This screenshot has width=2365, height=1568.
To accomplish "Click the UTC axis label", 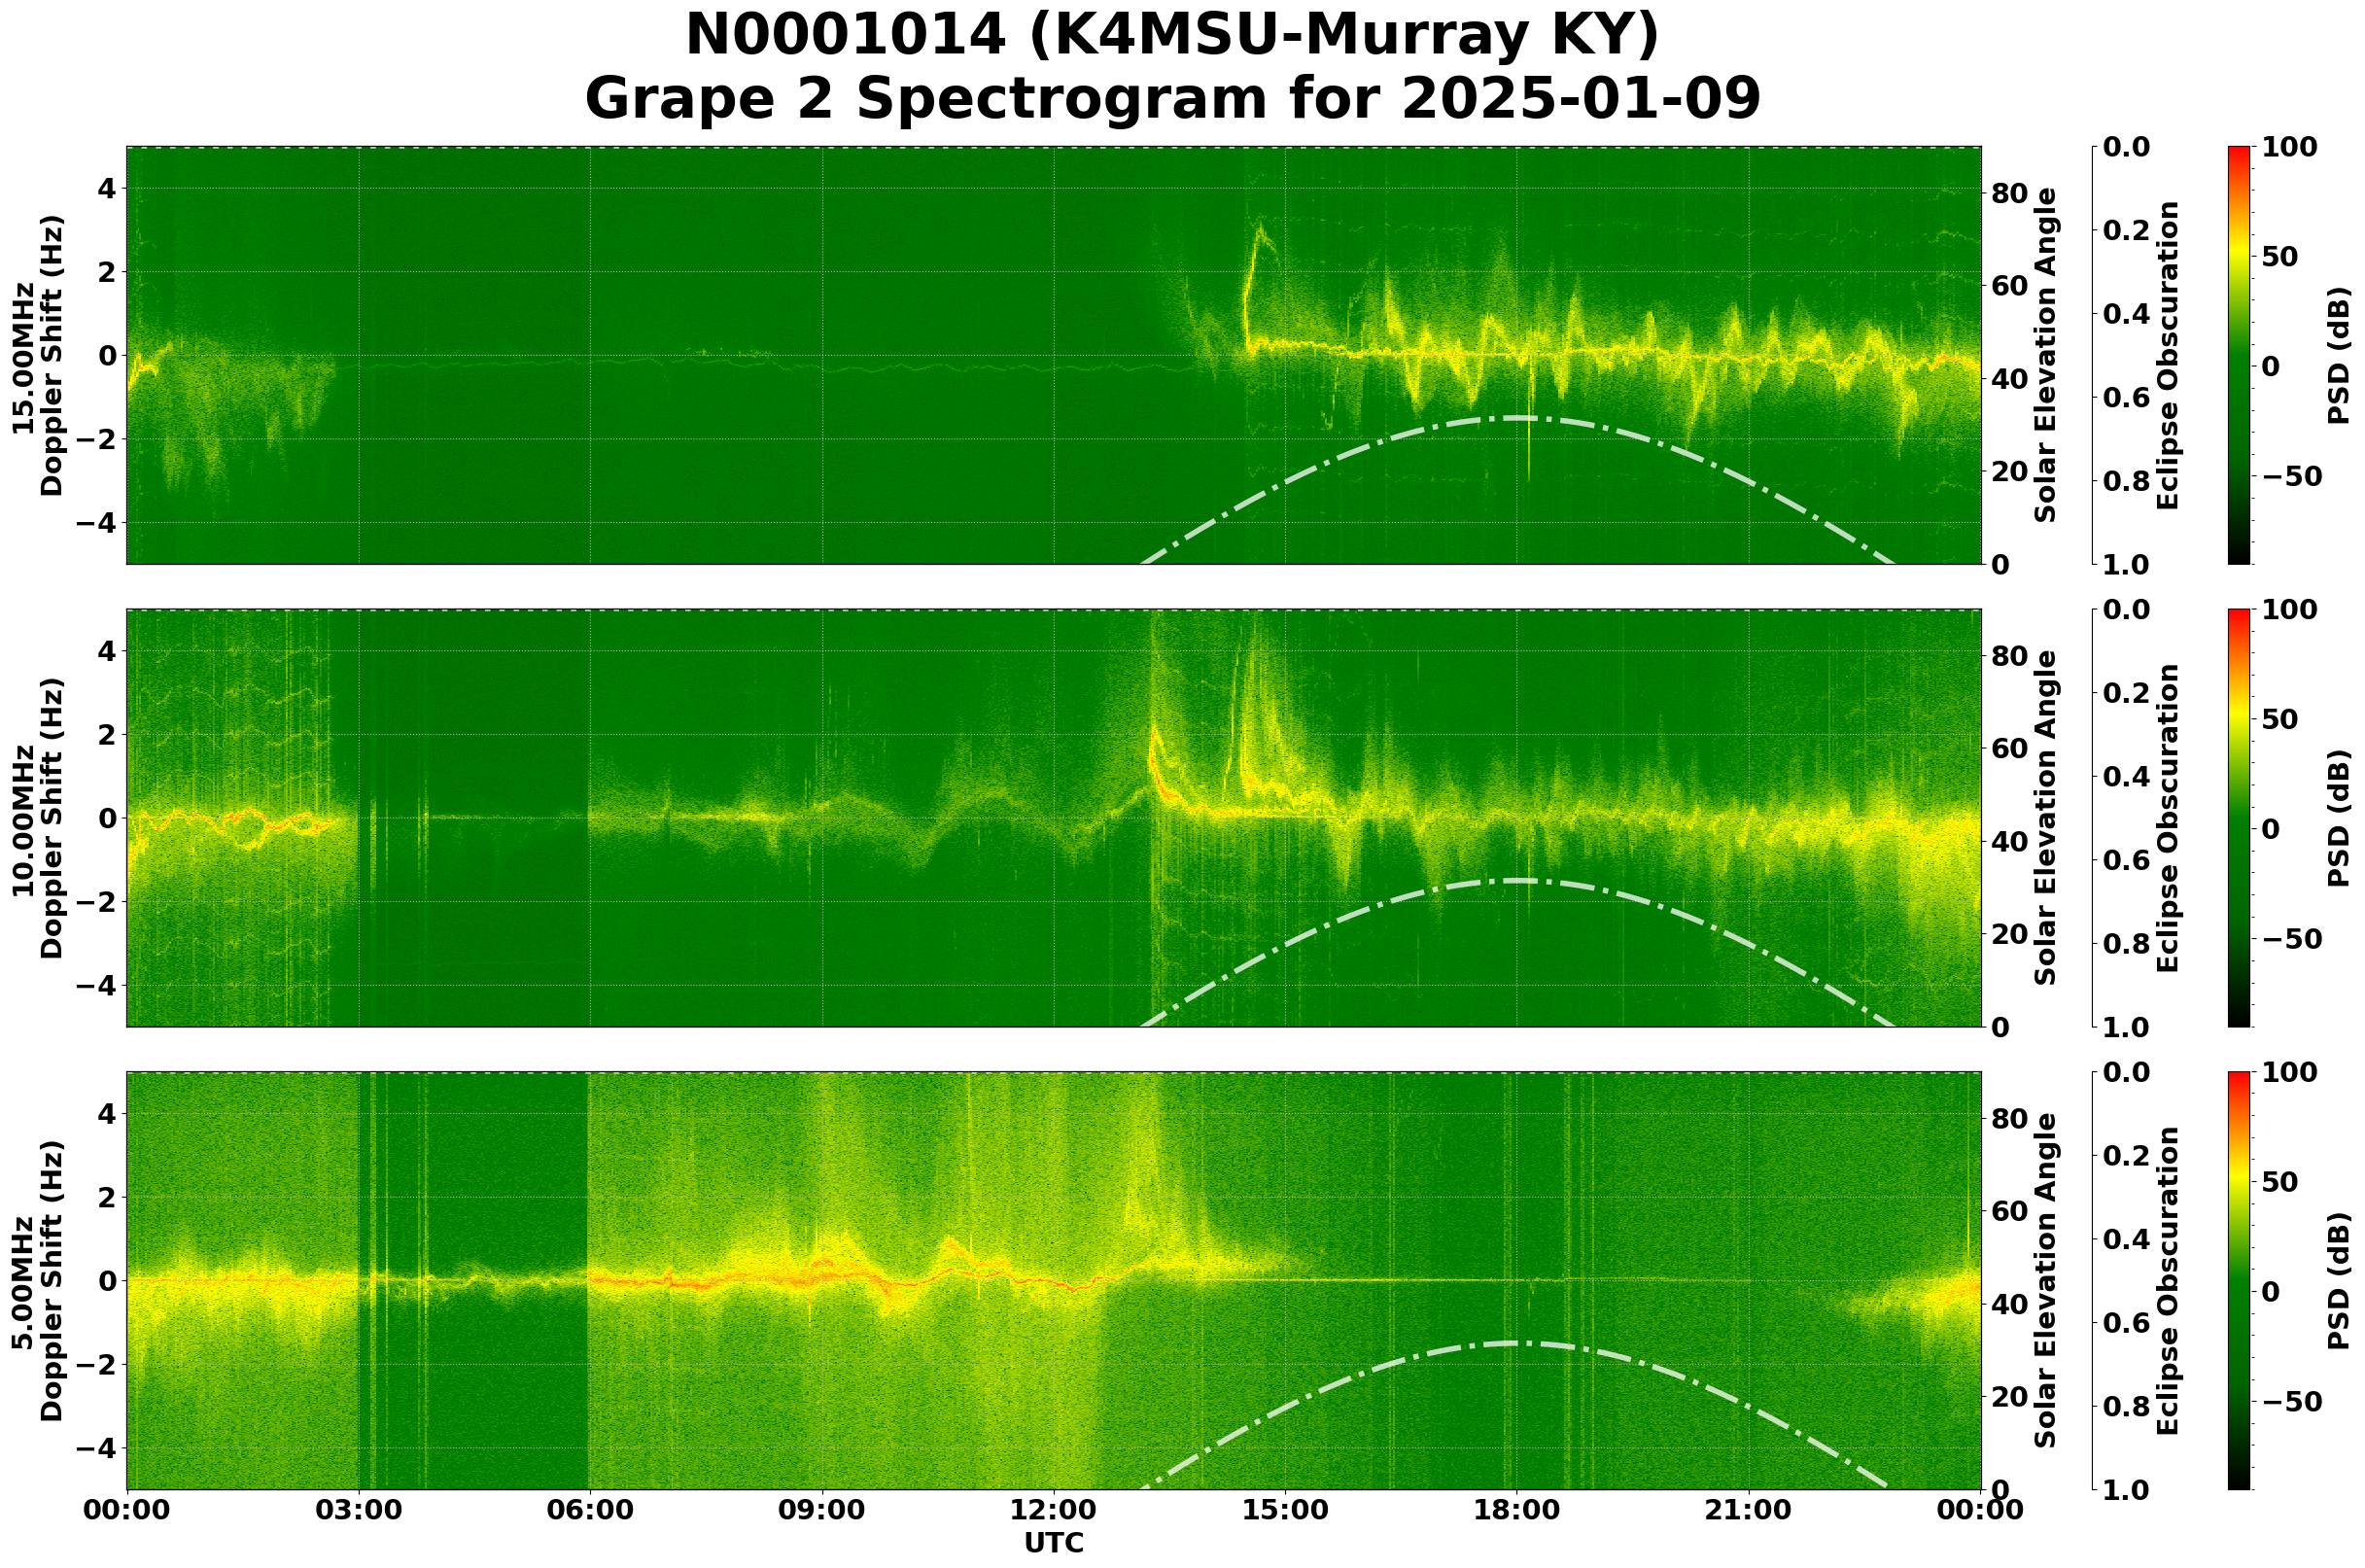I will [x=1053, y=1543].
